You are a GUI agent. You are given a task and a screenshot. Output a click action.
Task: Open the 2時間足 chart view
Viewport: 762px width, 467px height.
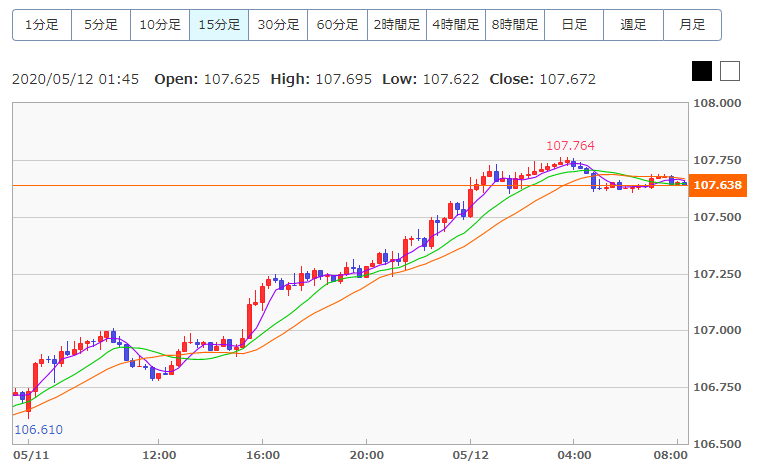tap(397, 24)
